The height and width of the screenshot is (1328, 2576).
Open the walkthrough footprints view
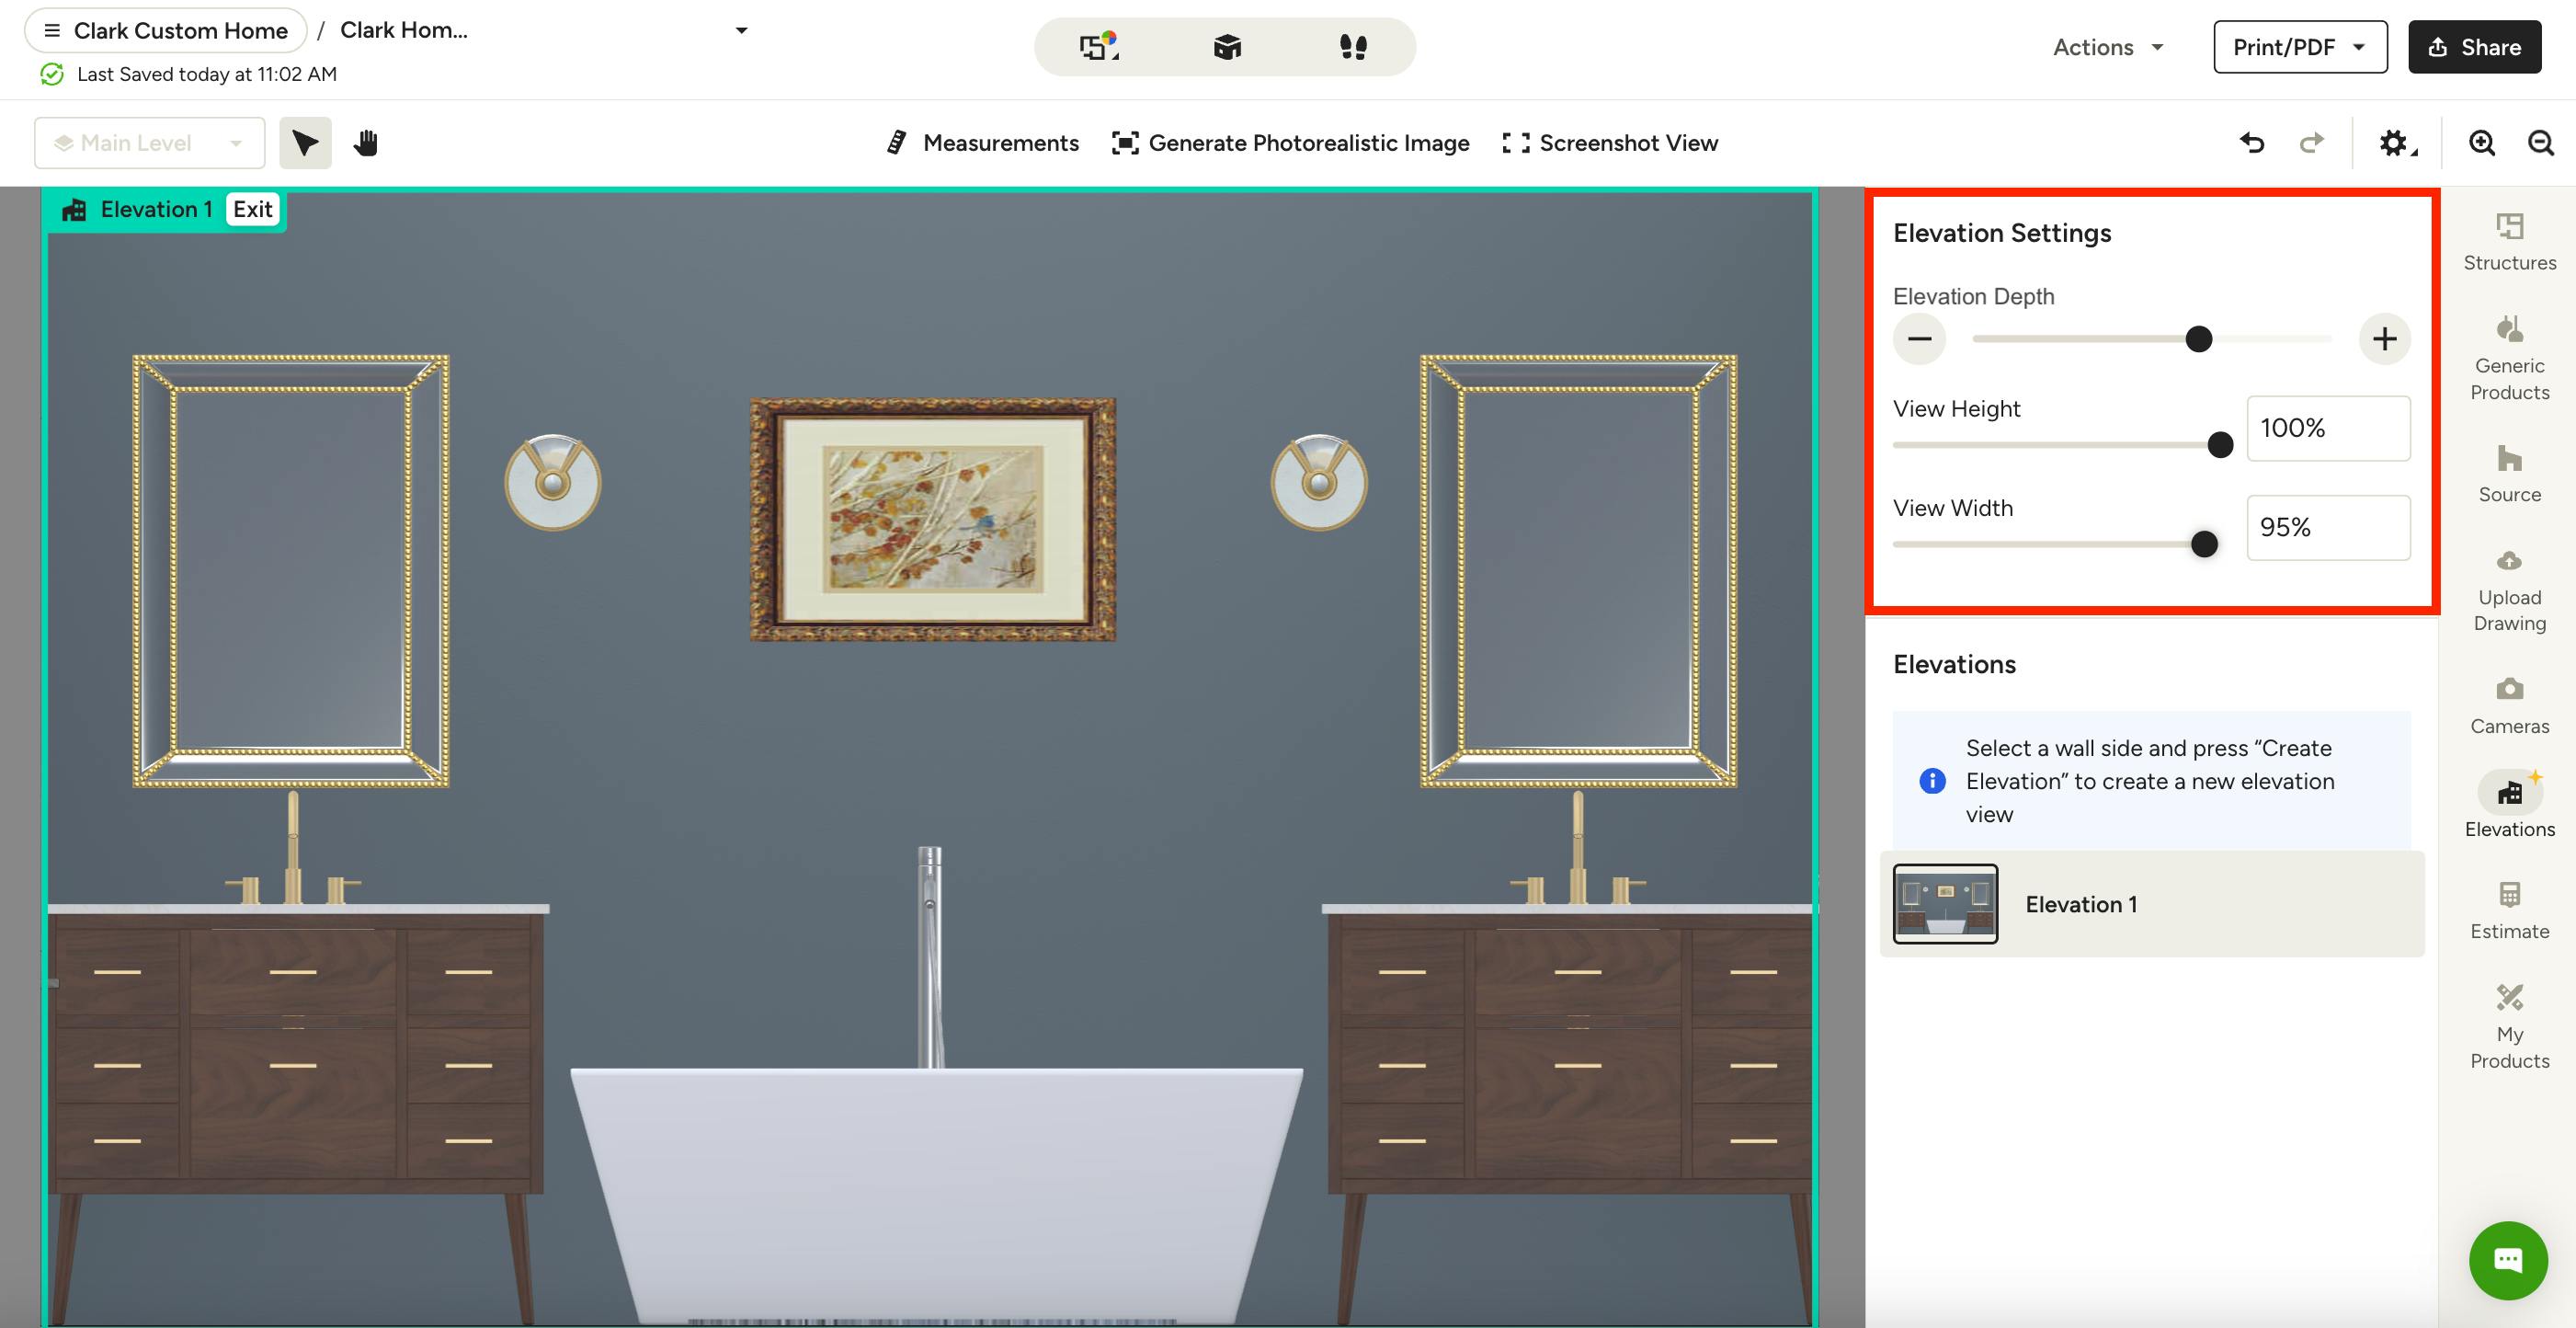click(1352, 46)
